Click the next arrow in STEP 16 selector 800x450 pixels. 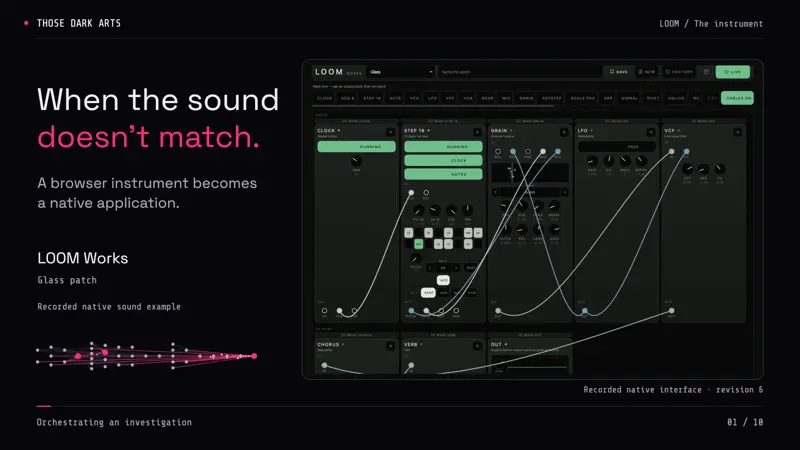[x=456, y=267]
